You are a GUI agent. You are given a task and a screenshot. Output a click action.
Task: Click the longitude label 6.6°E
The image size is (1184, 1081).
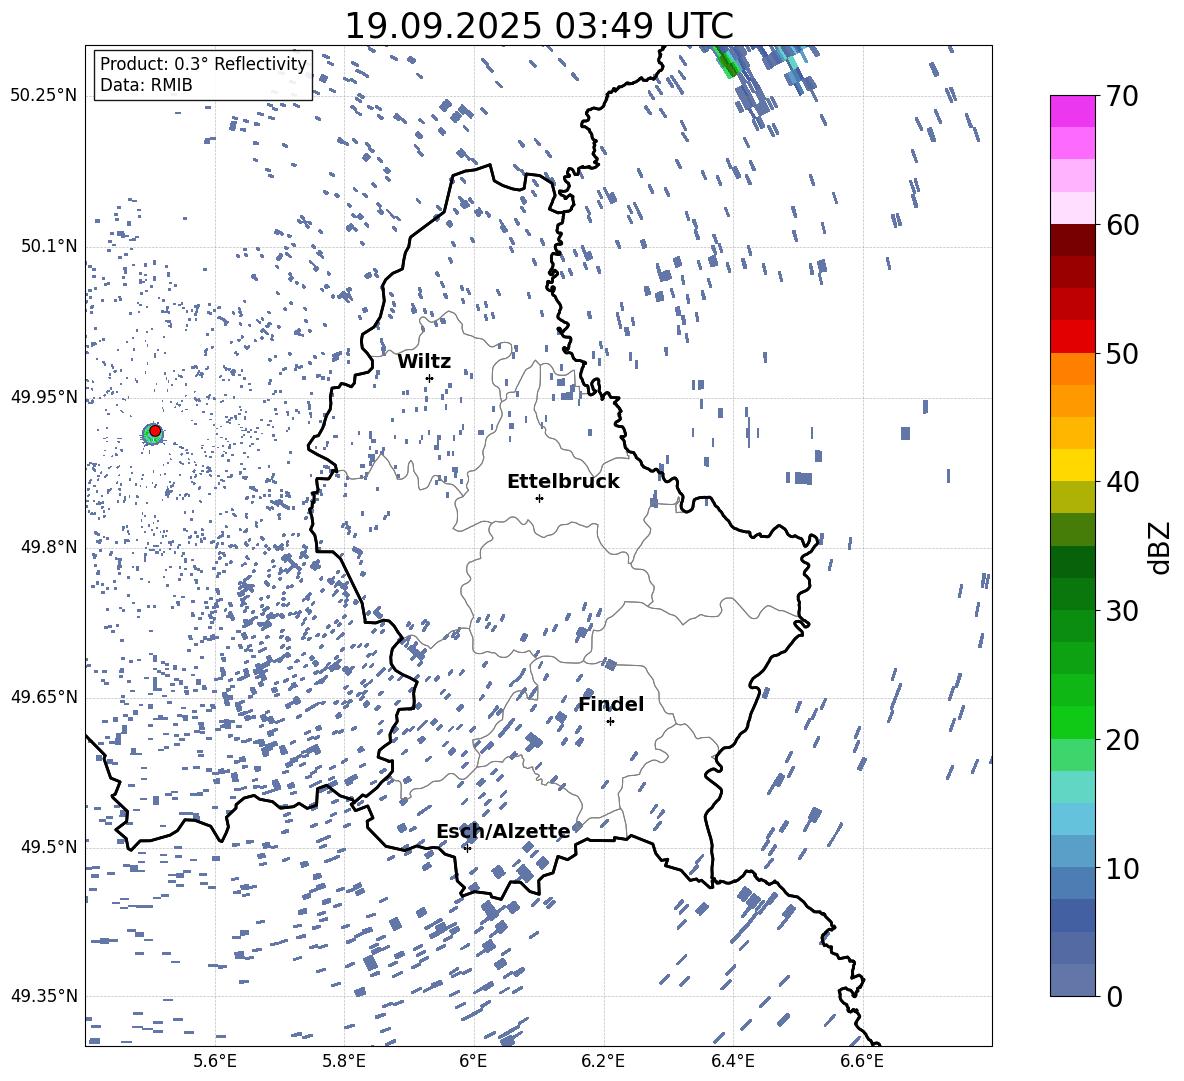pos(862,1061)
